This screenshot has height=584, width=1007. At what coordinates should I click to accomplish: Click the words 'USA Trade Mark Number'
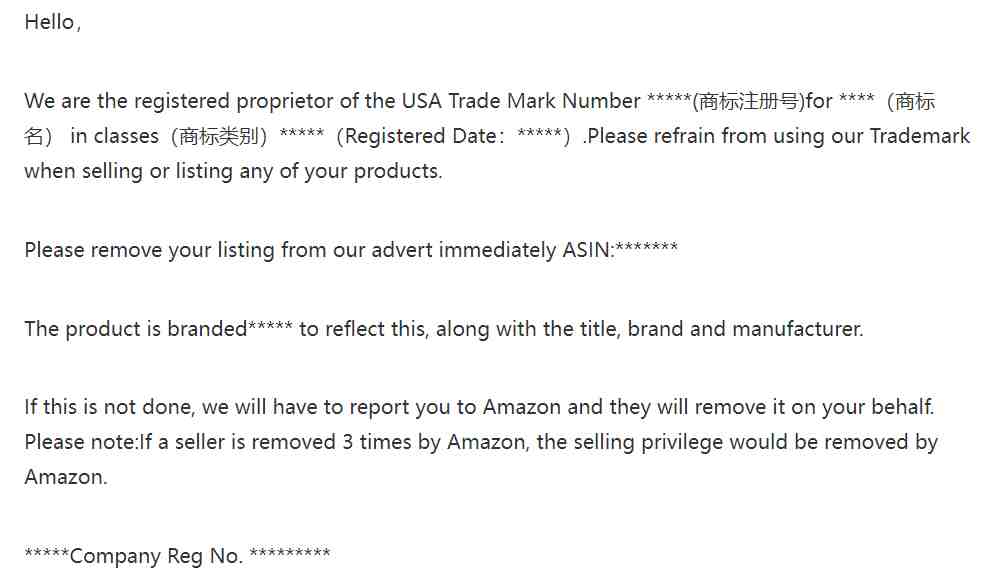pos(521,101)
